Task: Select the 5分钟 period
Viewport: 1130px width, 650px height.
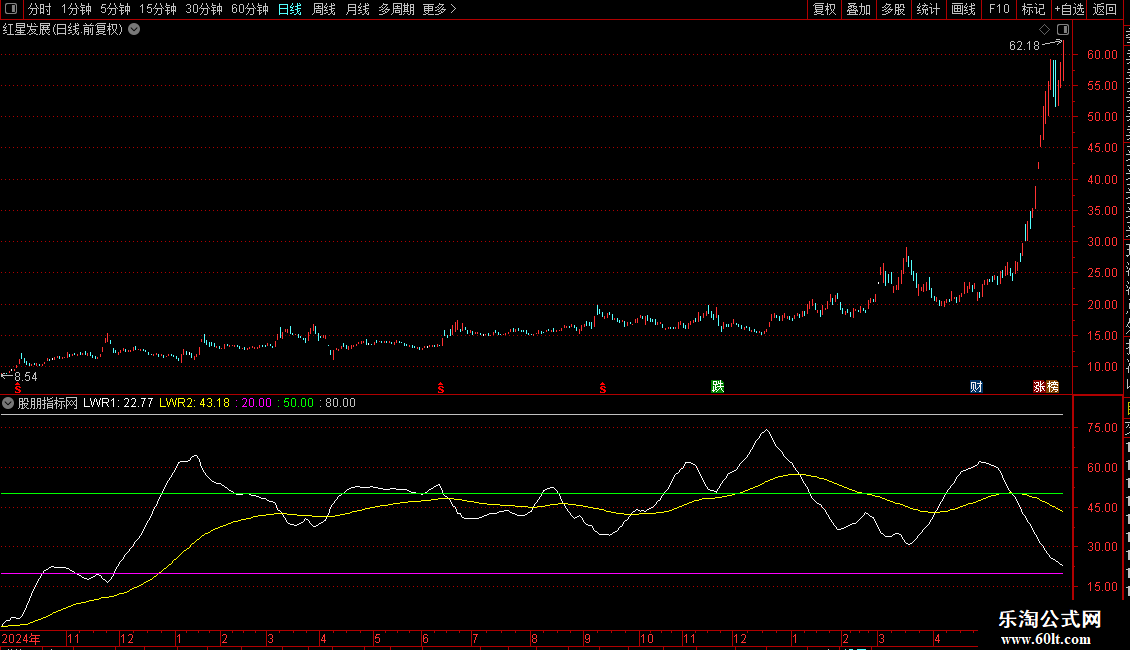Action: coord(115,9)
